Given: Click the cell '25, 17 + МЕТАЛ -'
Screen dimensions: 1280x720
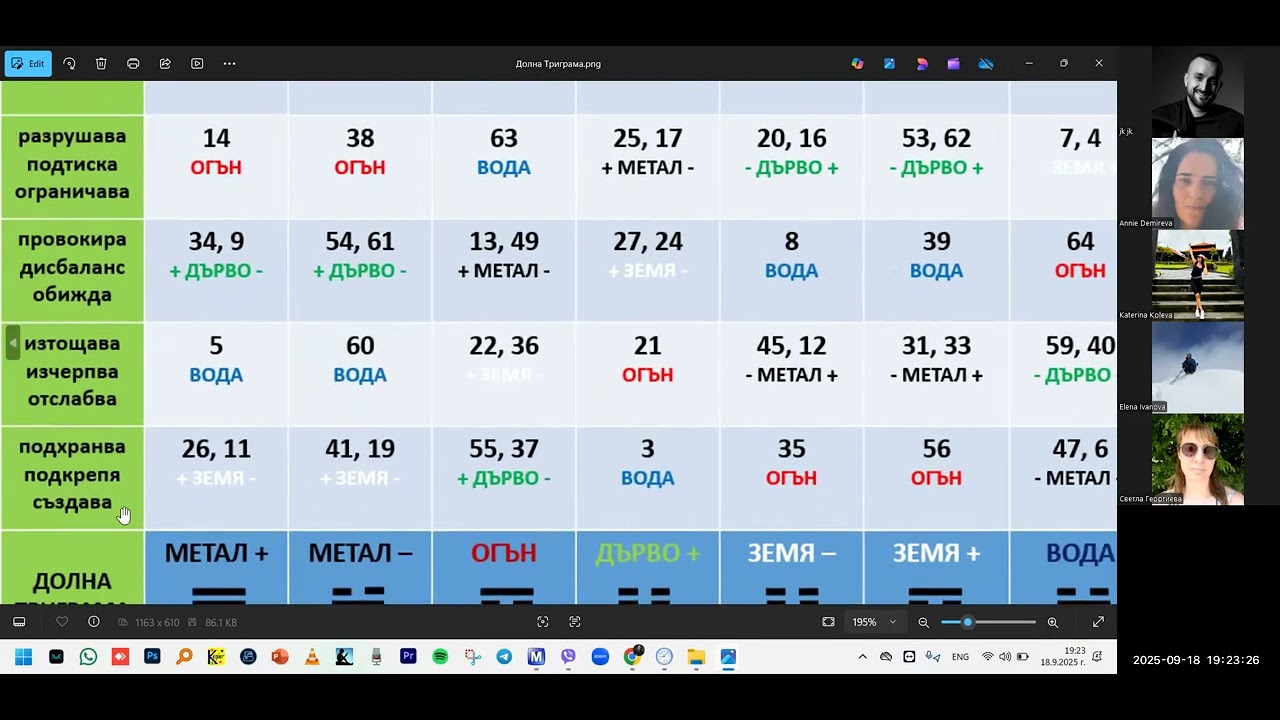Looking at the screenshot, I should click(x=648, y=166).
